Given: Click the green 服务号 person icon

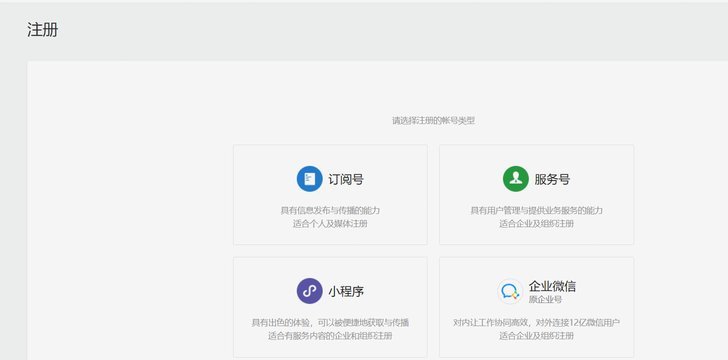Looking at the screenshot, I should point(515,179).
